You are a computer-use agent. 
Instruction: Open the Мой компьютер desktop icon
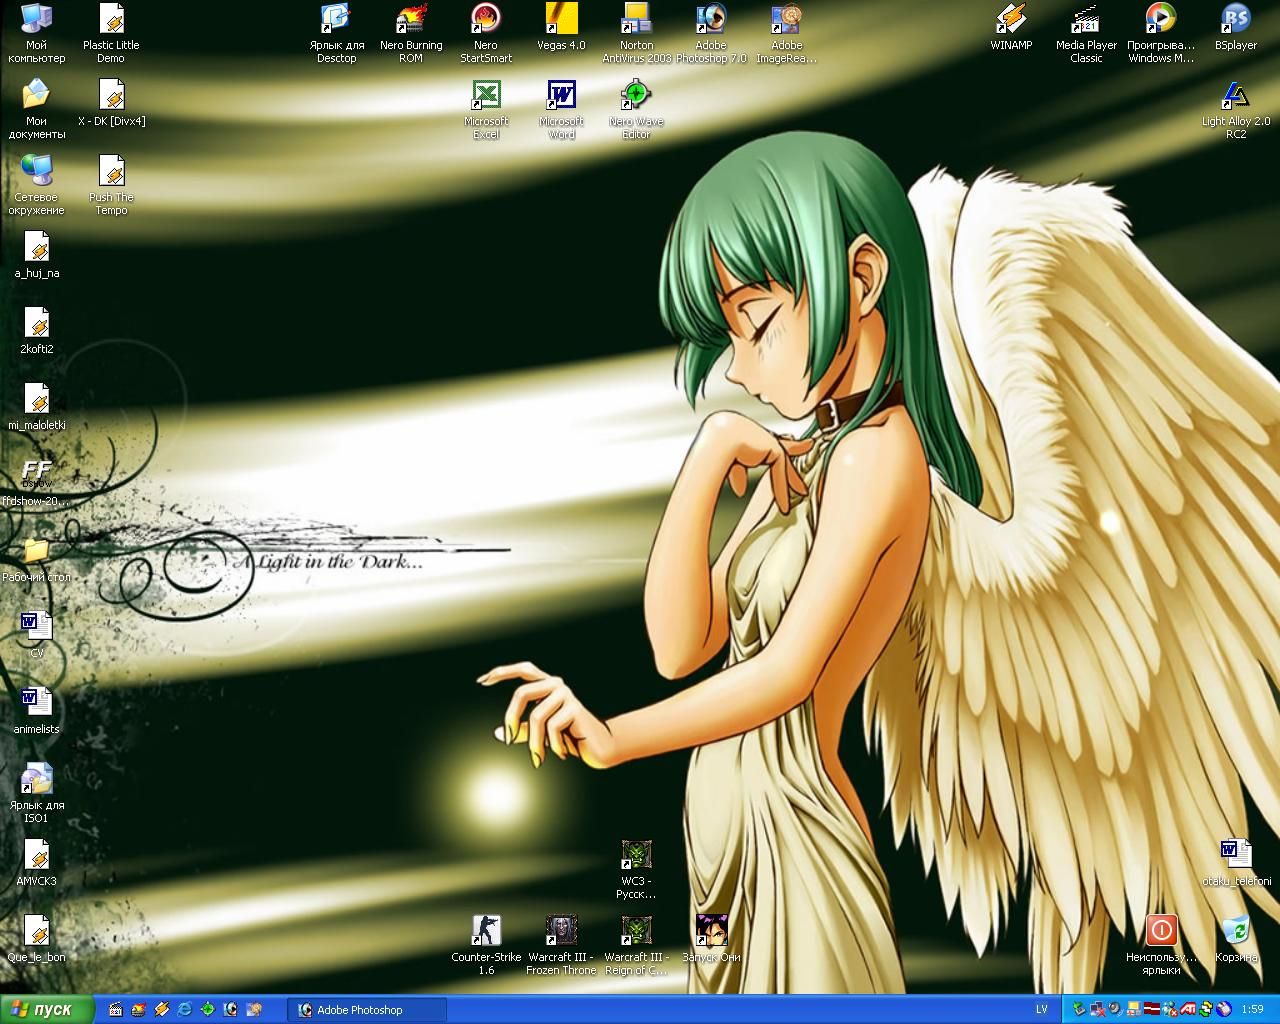pos(36,33)
